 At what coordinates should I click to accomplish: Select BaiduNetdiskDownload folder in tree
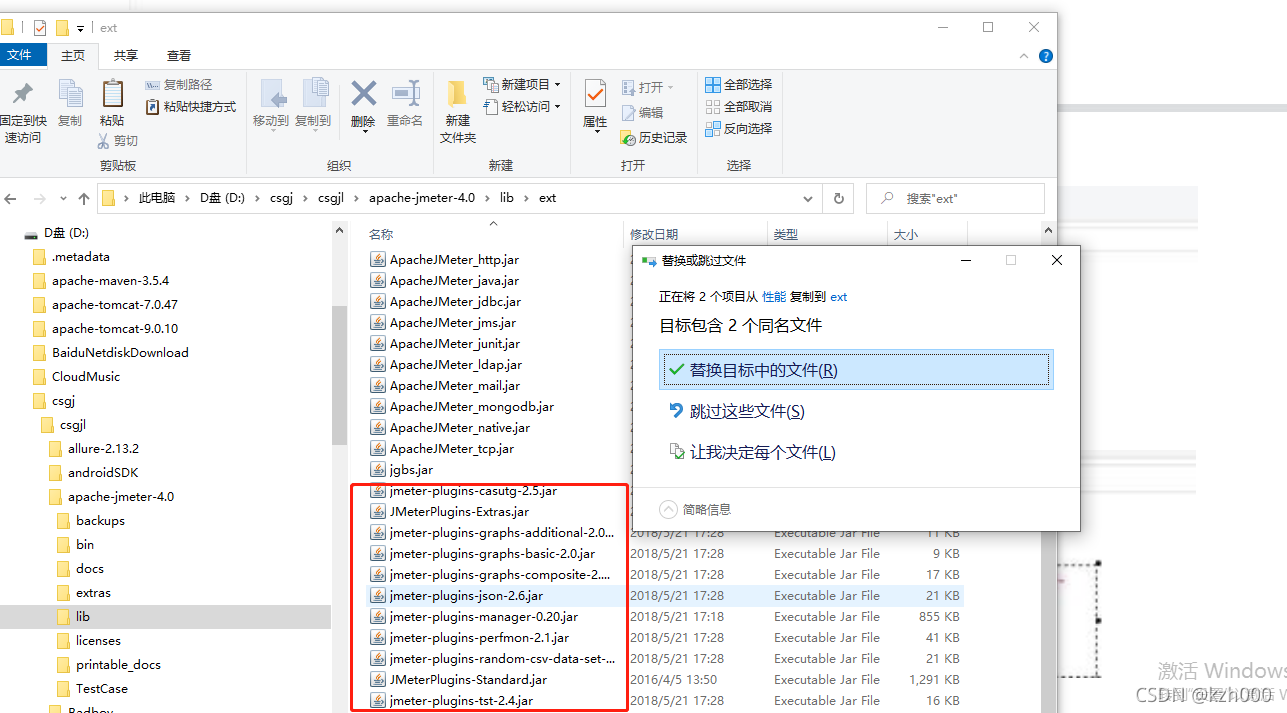(x=110, y=352)
